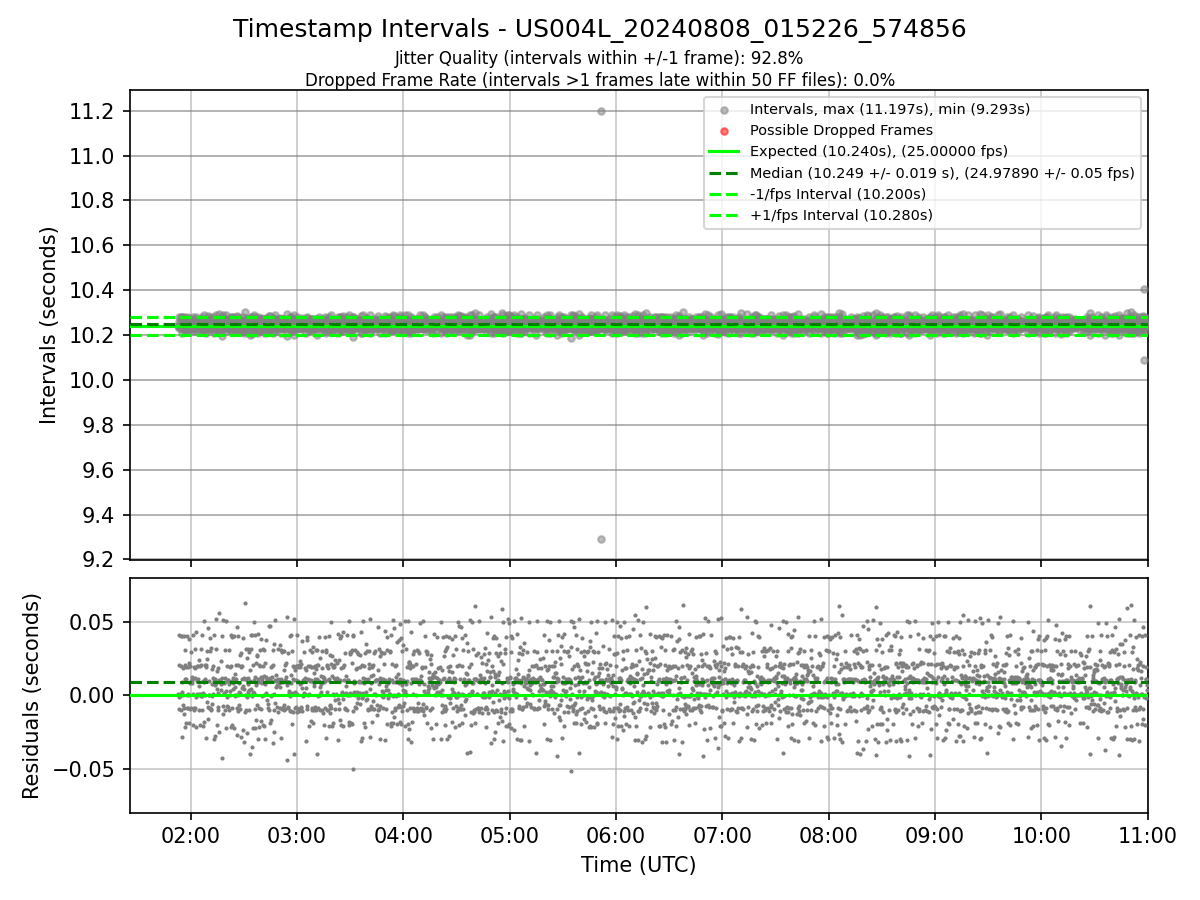
Task: Click the 05:00 x-axis tick label
Action: click(x=510, y=834)
